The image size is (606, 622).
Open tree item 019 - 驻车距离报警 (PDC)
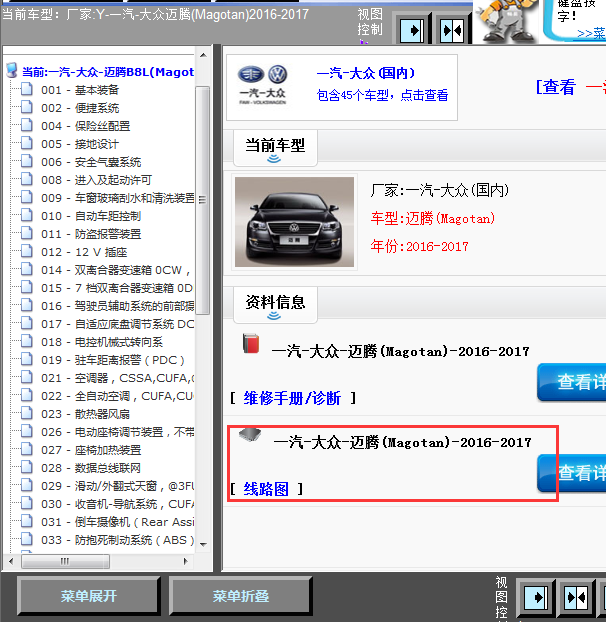113,360
